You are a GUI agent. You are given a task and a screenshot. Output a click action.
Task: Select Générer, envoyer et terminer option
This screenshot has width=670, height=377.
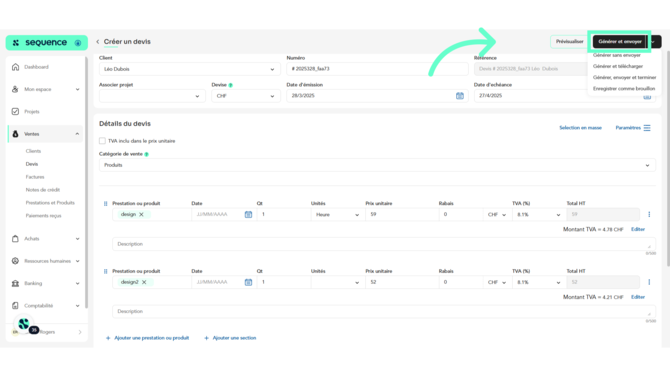coord(624,77)
